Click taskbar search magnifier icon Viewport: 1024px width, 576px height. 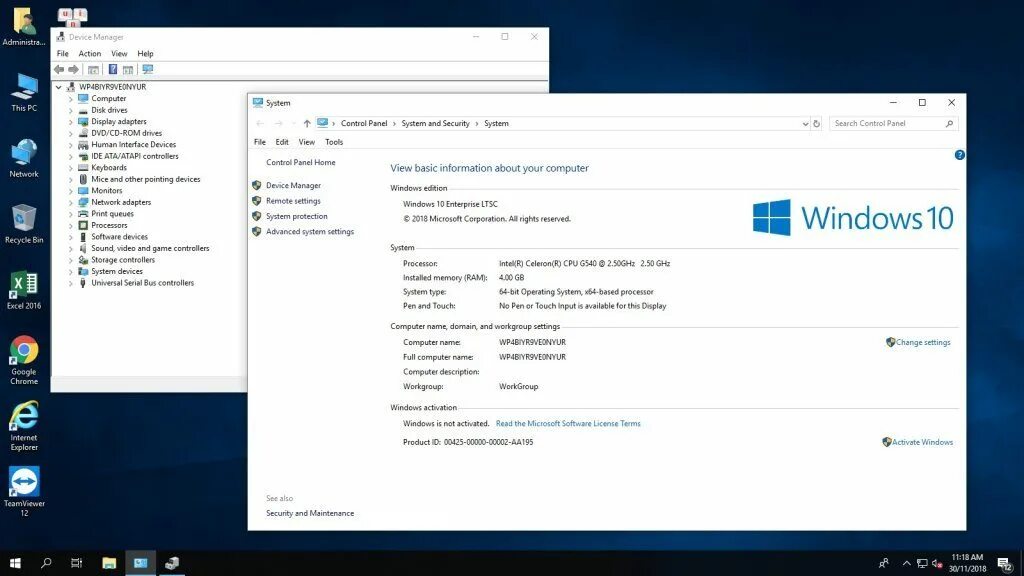[x=46, y=563]
